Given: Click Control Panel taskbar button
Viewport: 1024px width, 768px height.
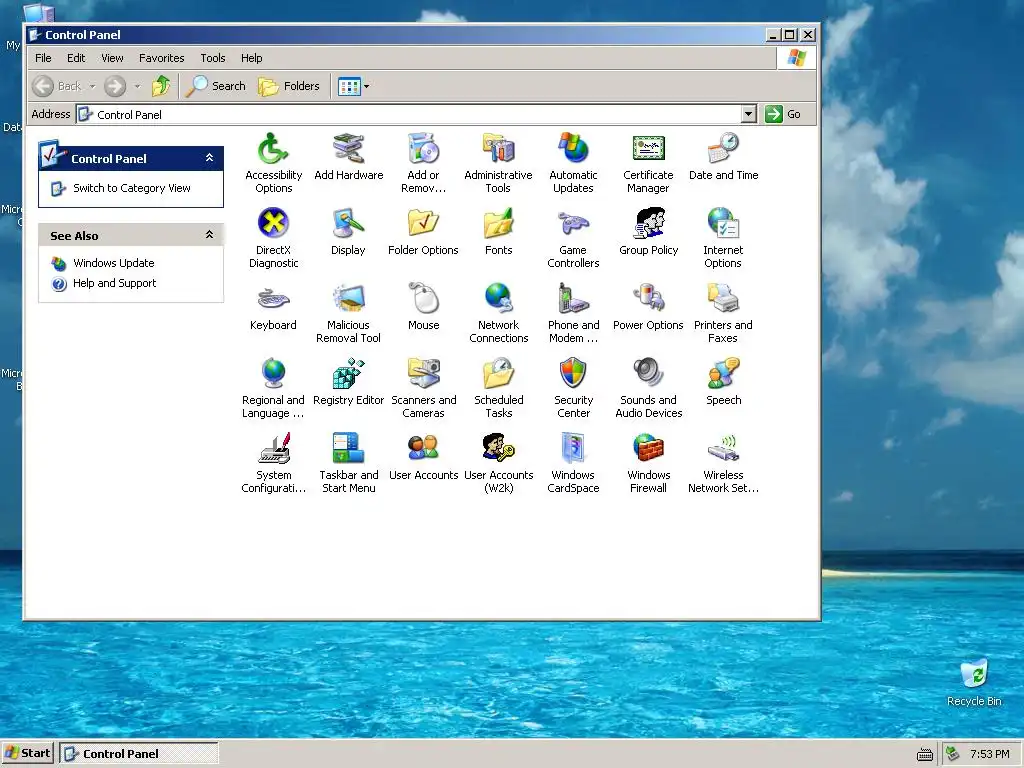Looking at the screenshot, I should pos(138,754).
